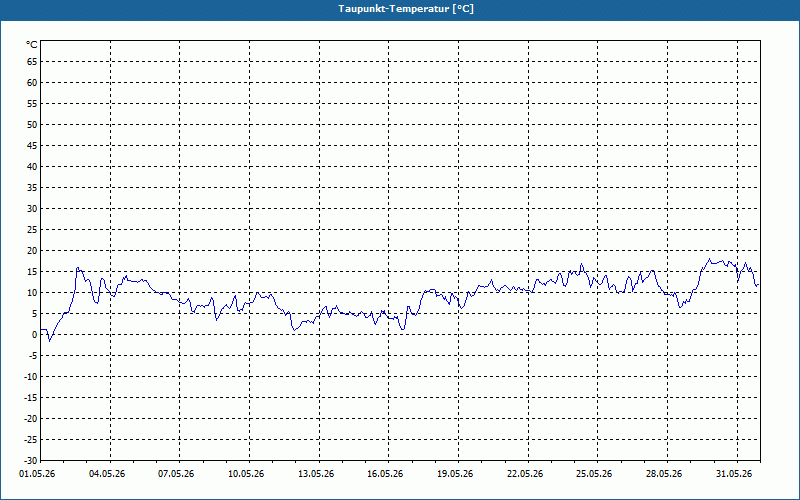Viewport: 800px width, 500px height.
Task: Click the chart title Taupunkt-Temperatur [°C]
Action: (x=406, y=9)
